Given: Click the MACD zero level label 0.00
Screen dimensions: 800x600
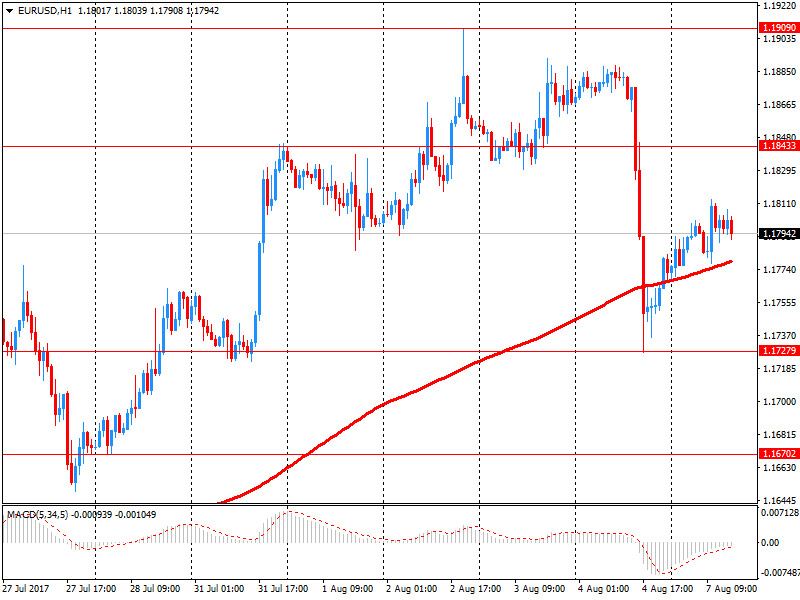Looking at the screenshot, I should pyautogui.click(x=770, y=543).
